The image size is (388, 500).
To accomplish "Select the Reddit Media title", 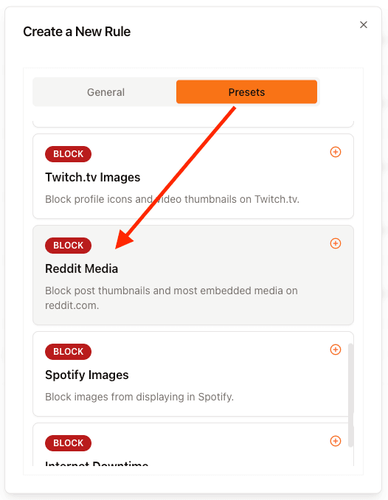I will point(81,269).
